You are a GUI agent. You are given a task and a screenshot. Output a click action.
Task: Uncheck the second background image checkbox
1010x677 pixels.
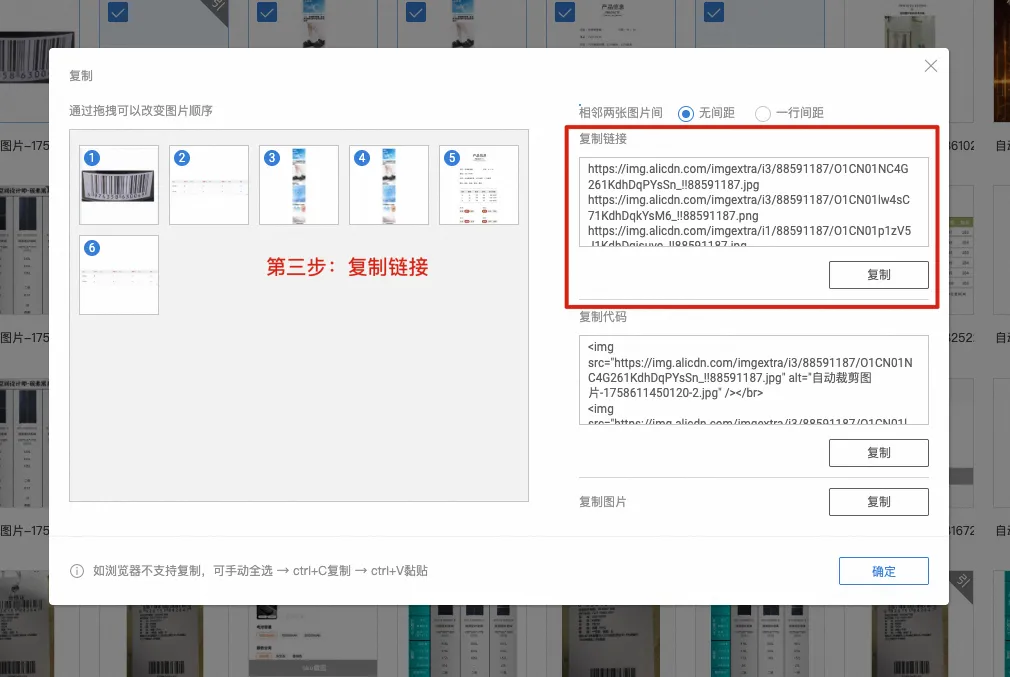[267, 12]
